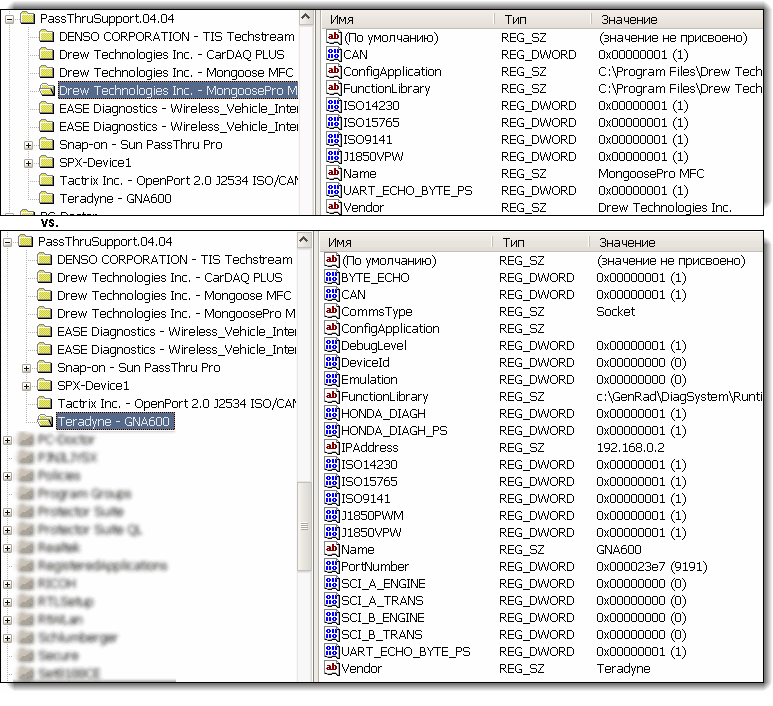Select the IPAddress string value icon

point(332,448)
